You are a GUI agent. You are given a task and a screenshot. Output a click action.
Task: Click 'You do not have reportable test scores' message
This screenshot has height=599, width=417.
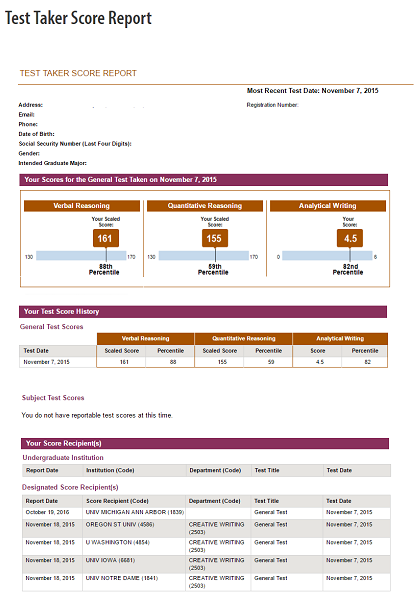[97, 415]
